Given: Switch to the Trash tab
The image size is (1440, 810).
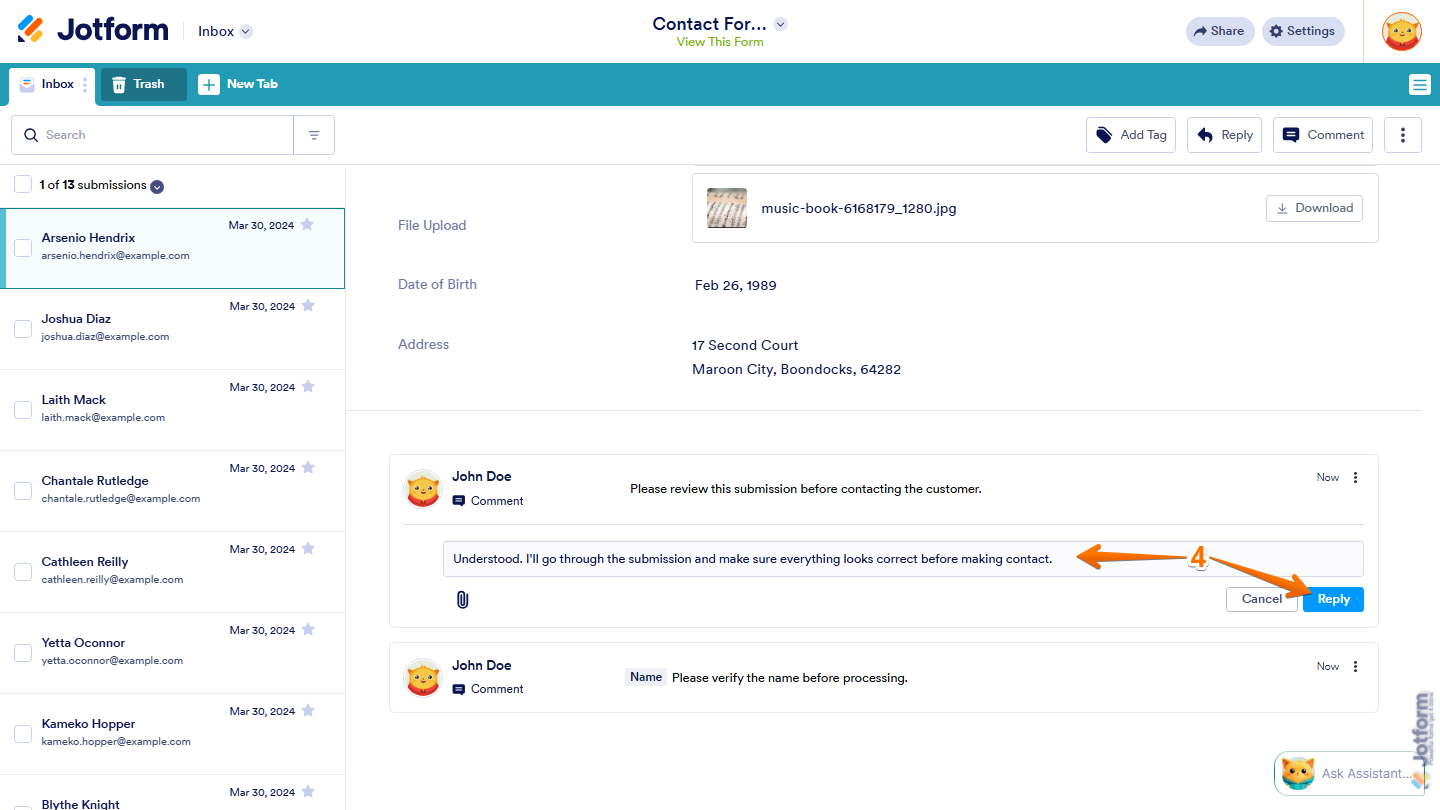Looking at the screenshot, I should click(144, 84).
